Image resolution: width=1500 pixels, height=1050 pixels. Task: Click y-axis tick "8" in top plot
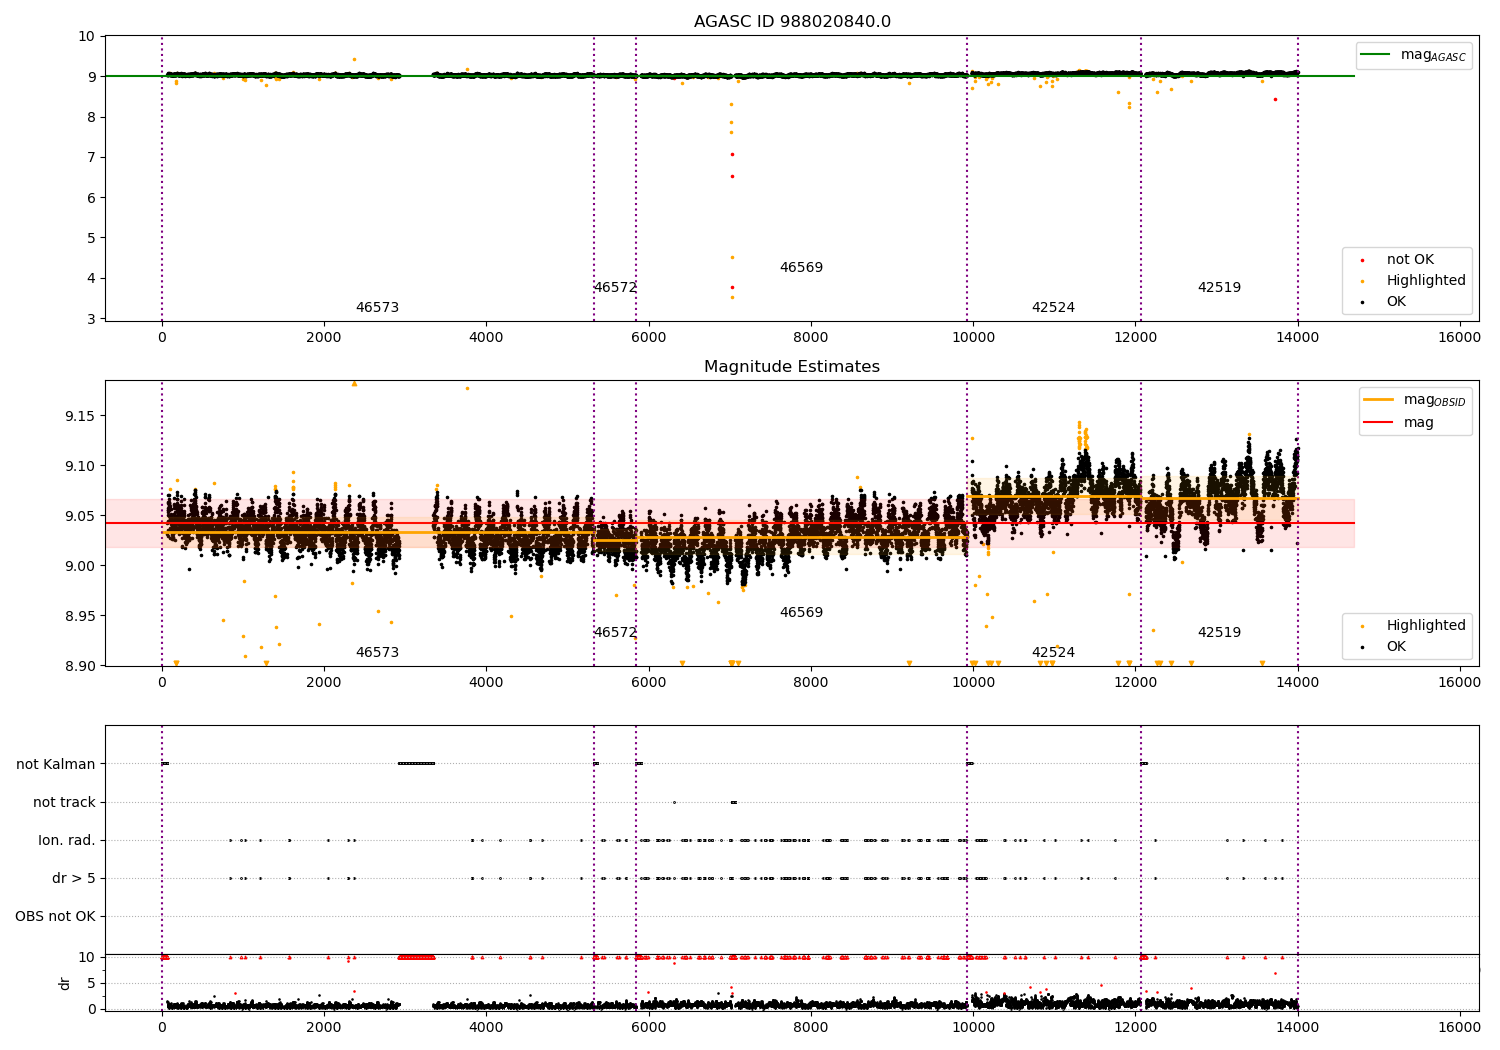click(x=91, y=117)
